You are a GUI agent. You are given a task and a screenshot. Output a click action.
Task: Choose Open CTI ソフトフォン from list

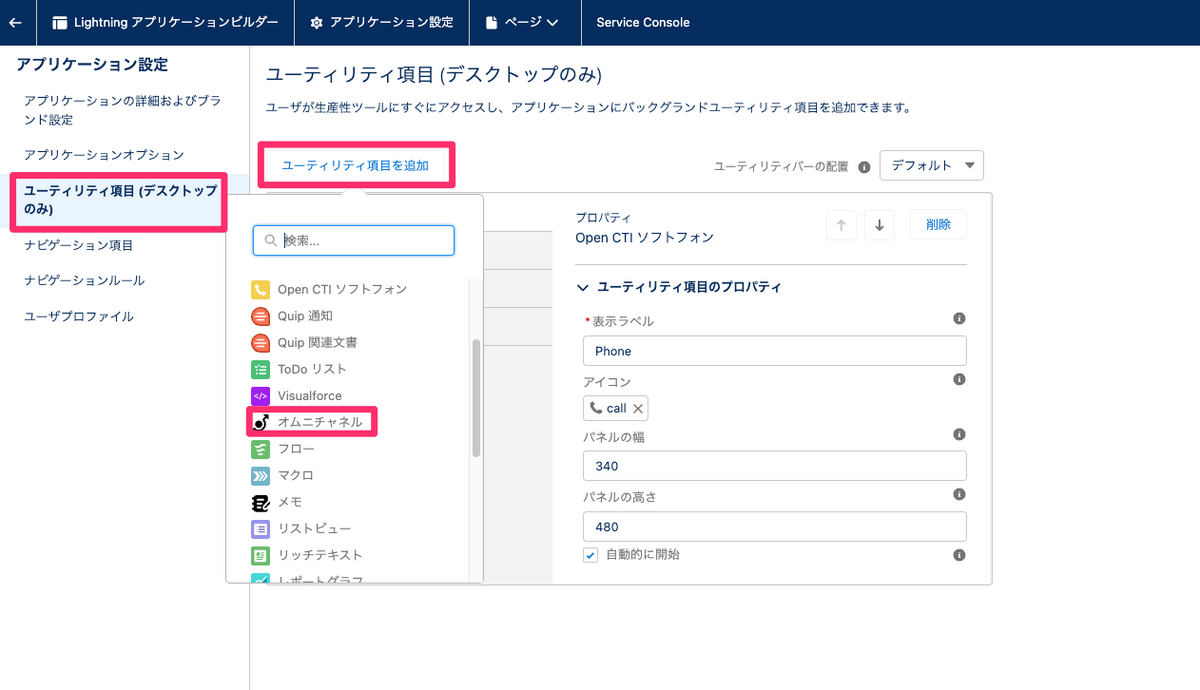click(342, 289)
